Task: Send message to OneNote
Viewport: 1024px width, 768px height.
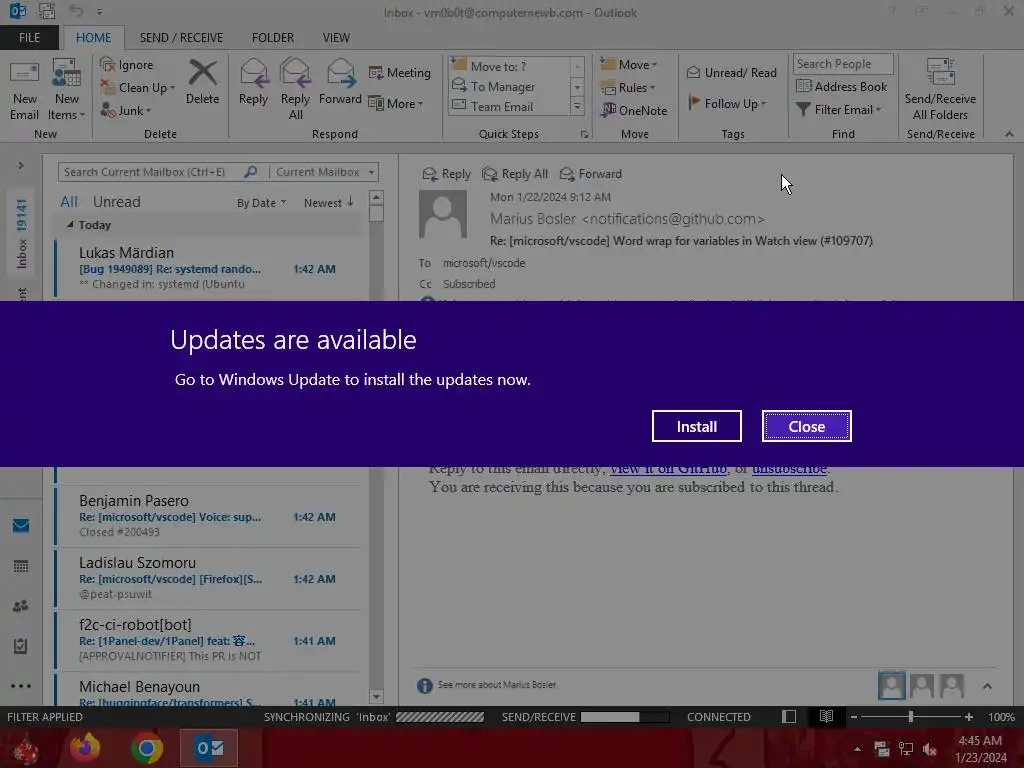Action: tap(634, 110)
